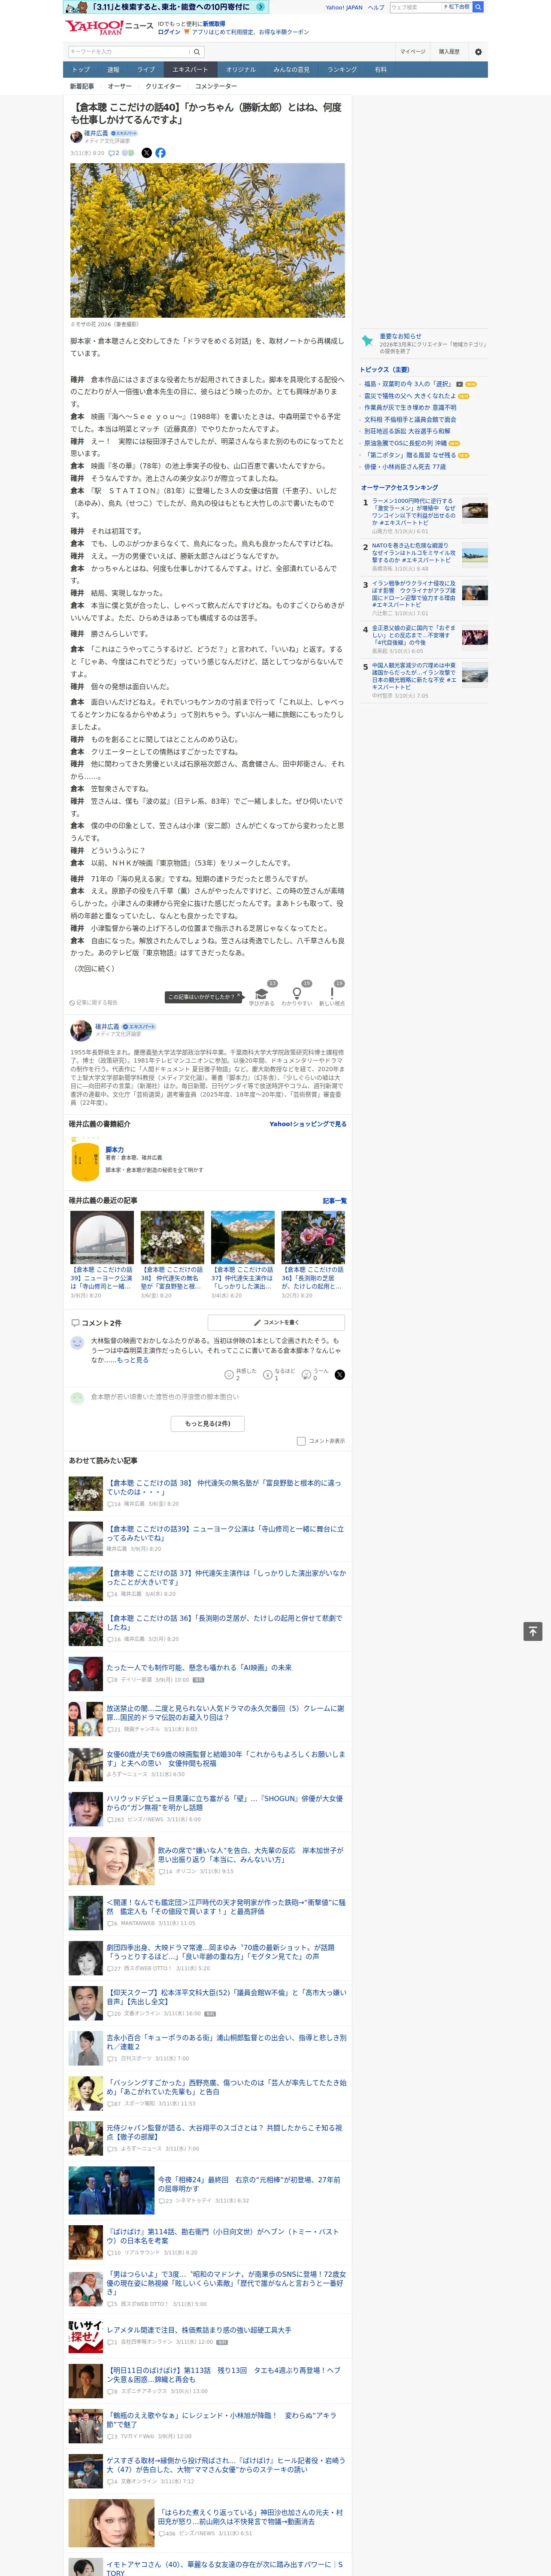The width and height of the screenshot is (551, 2576).
Task: Open the マイページ link
Action: 413,52
